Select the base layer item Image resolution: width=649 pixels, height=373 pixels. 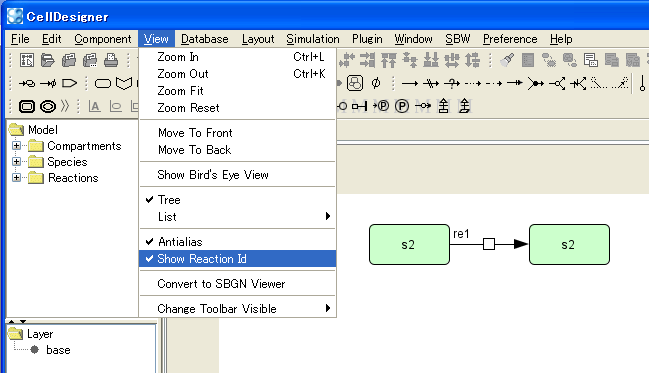(x=58, y=350)
